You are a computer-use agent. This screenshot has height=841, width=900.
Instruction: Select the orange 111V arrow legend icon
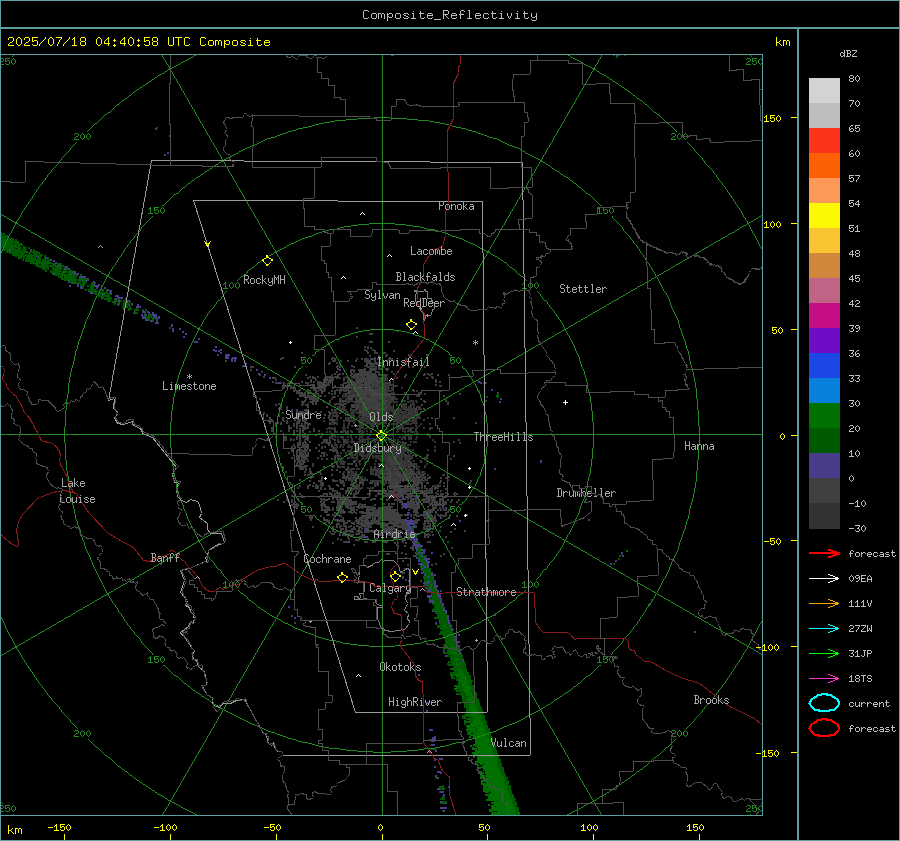coord(824,603)
